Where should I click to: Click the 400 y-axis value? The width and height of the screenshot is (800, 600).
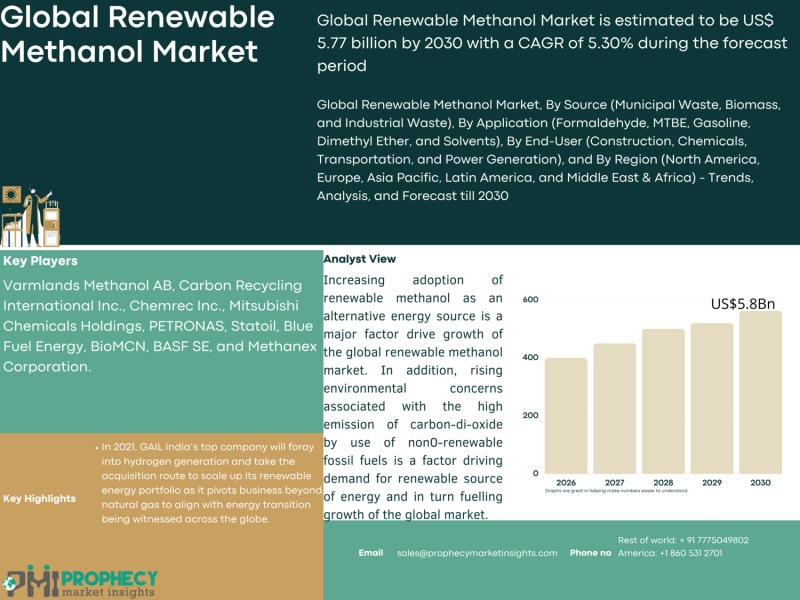pos(531,357)
